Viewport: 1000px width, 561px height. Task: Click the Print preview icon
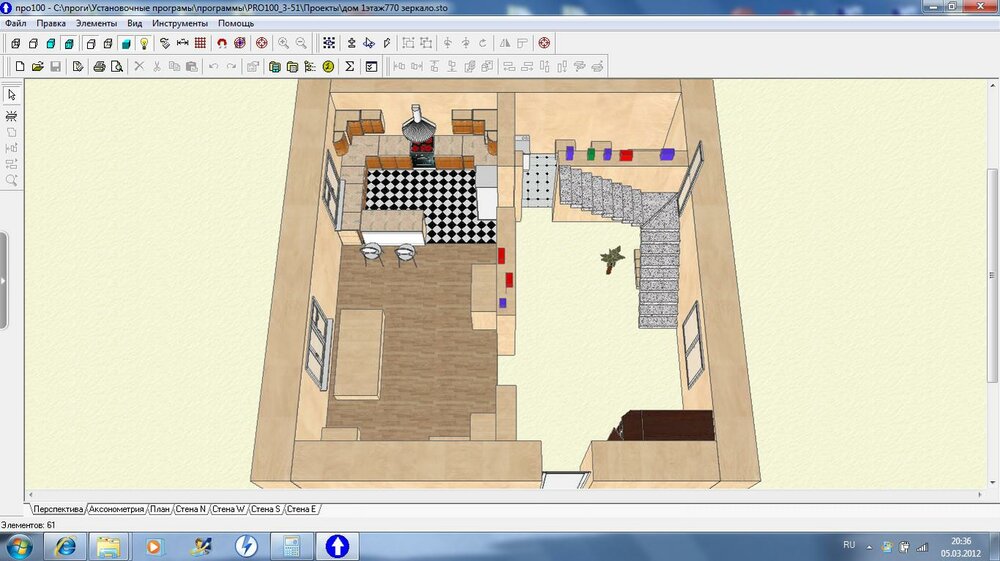pyautogui.click(x=116, y=67)
